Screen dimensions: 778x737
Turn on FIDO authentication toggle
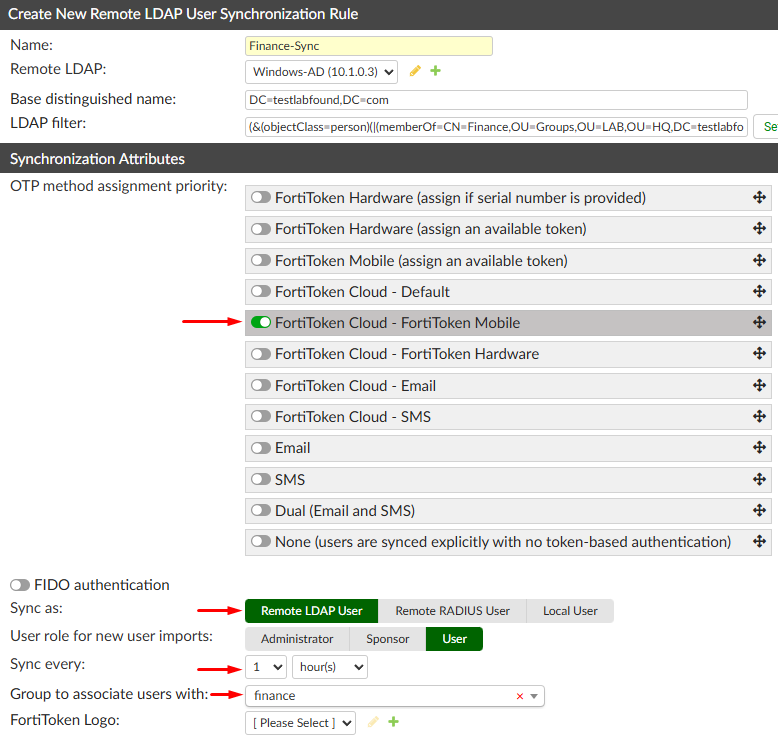(20, 585)
